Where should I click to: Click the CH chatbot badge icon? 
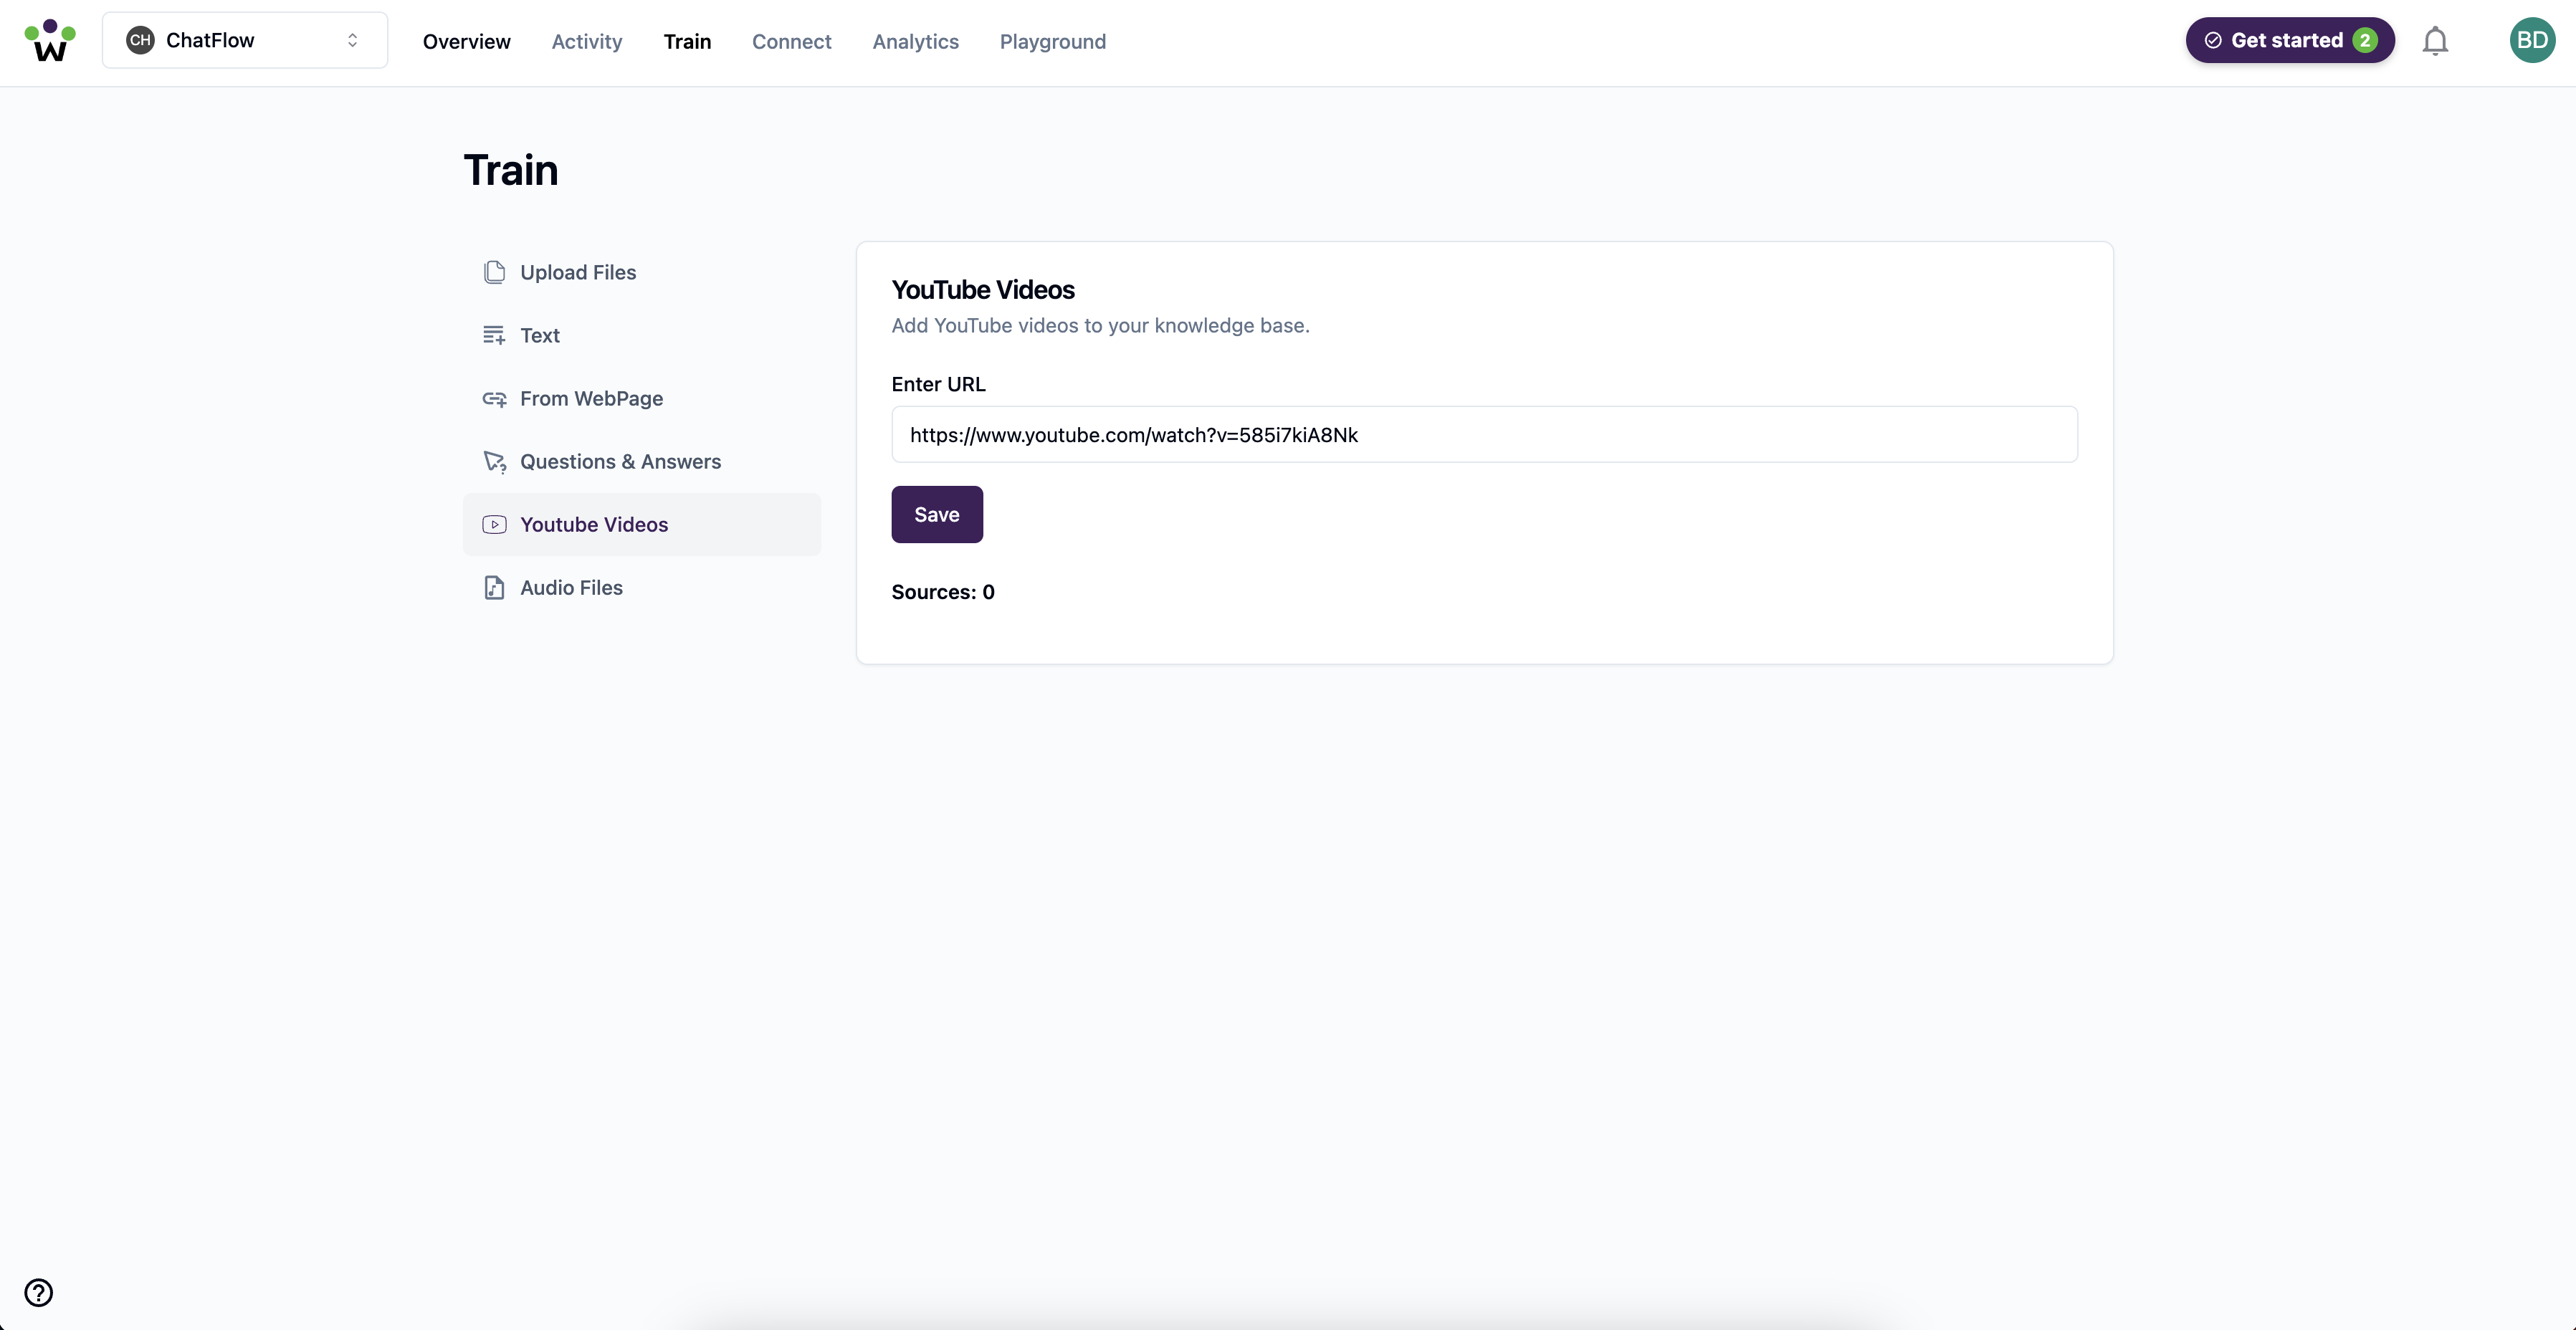[140, 40]
